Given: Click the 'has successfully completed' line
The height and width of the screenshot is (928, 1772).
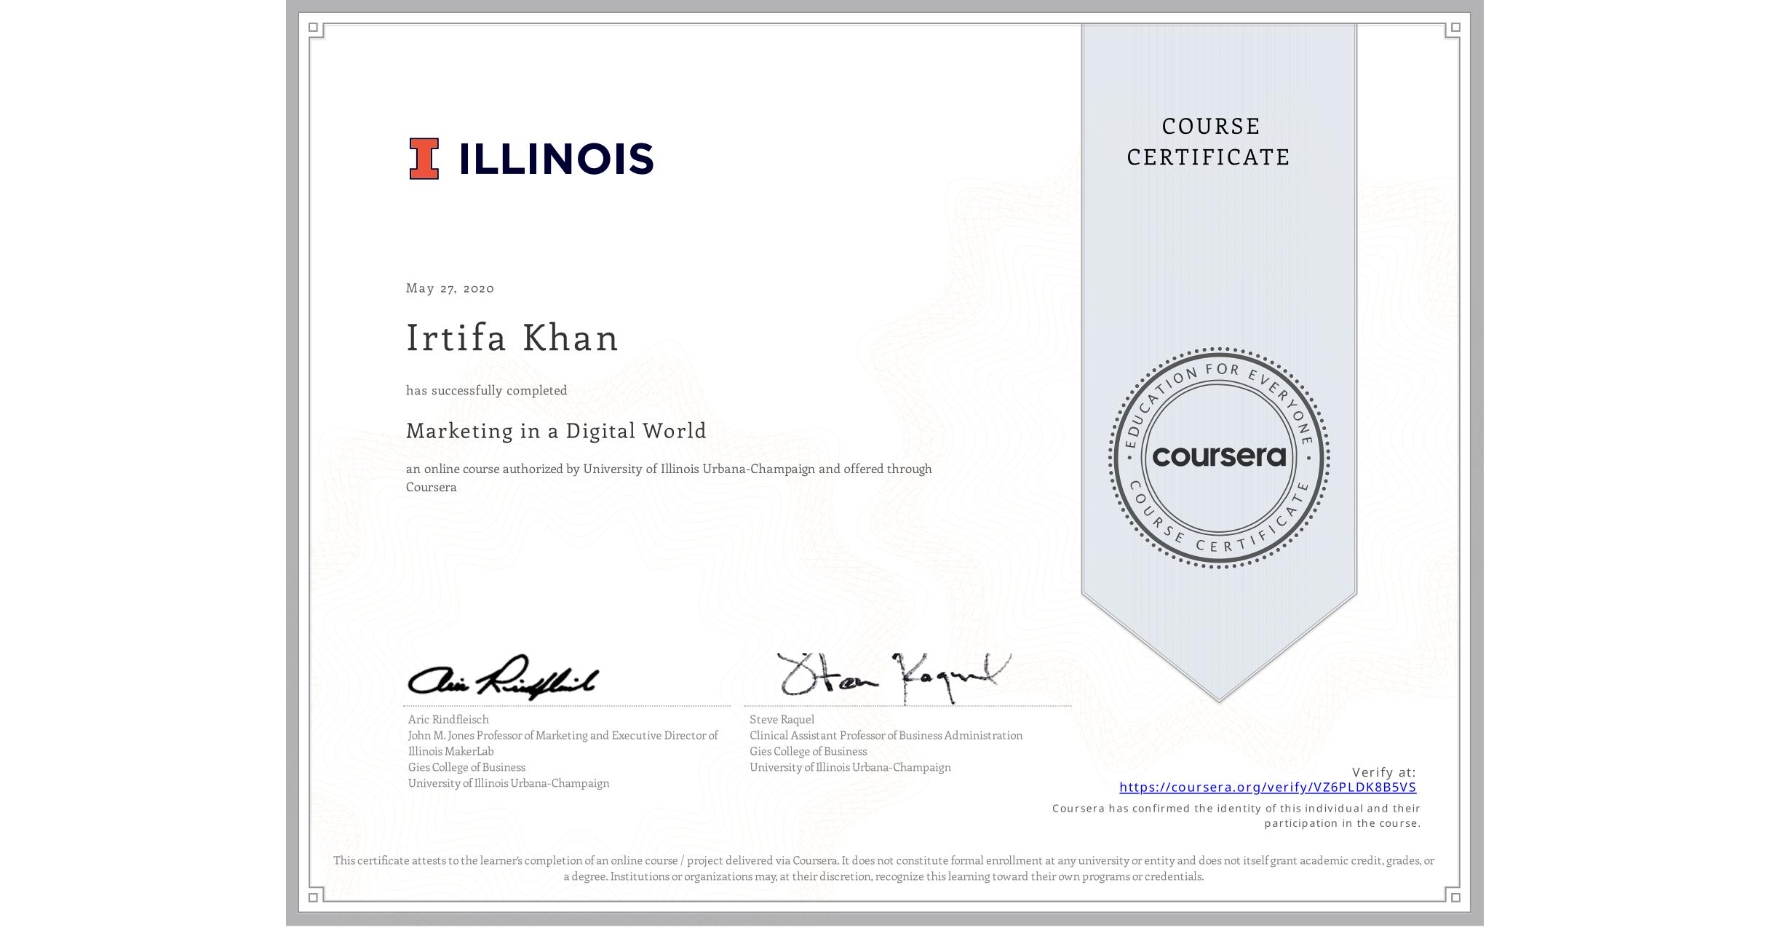Looking at the screenshot, I should (486, 390).
